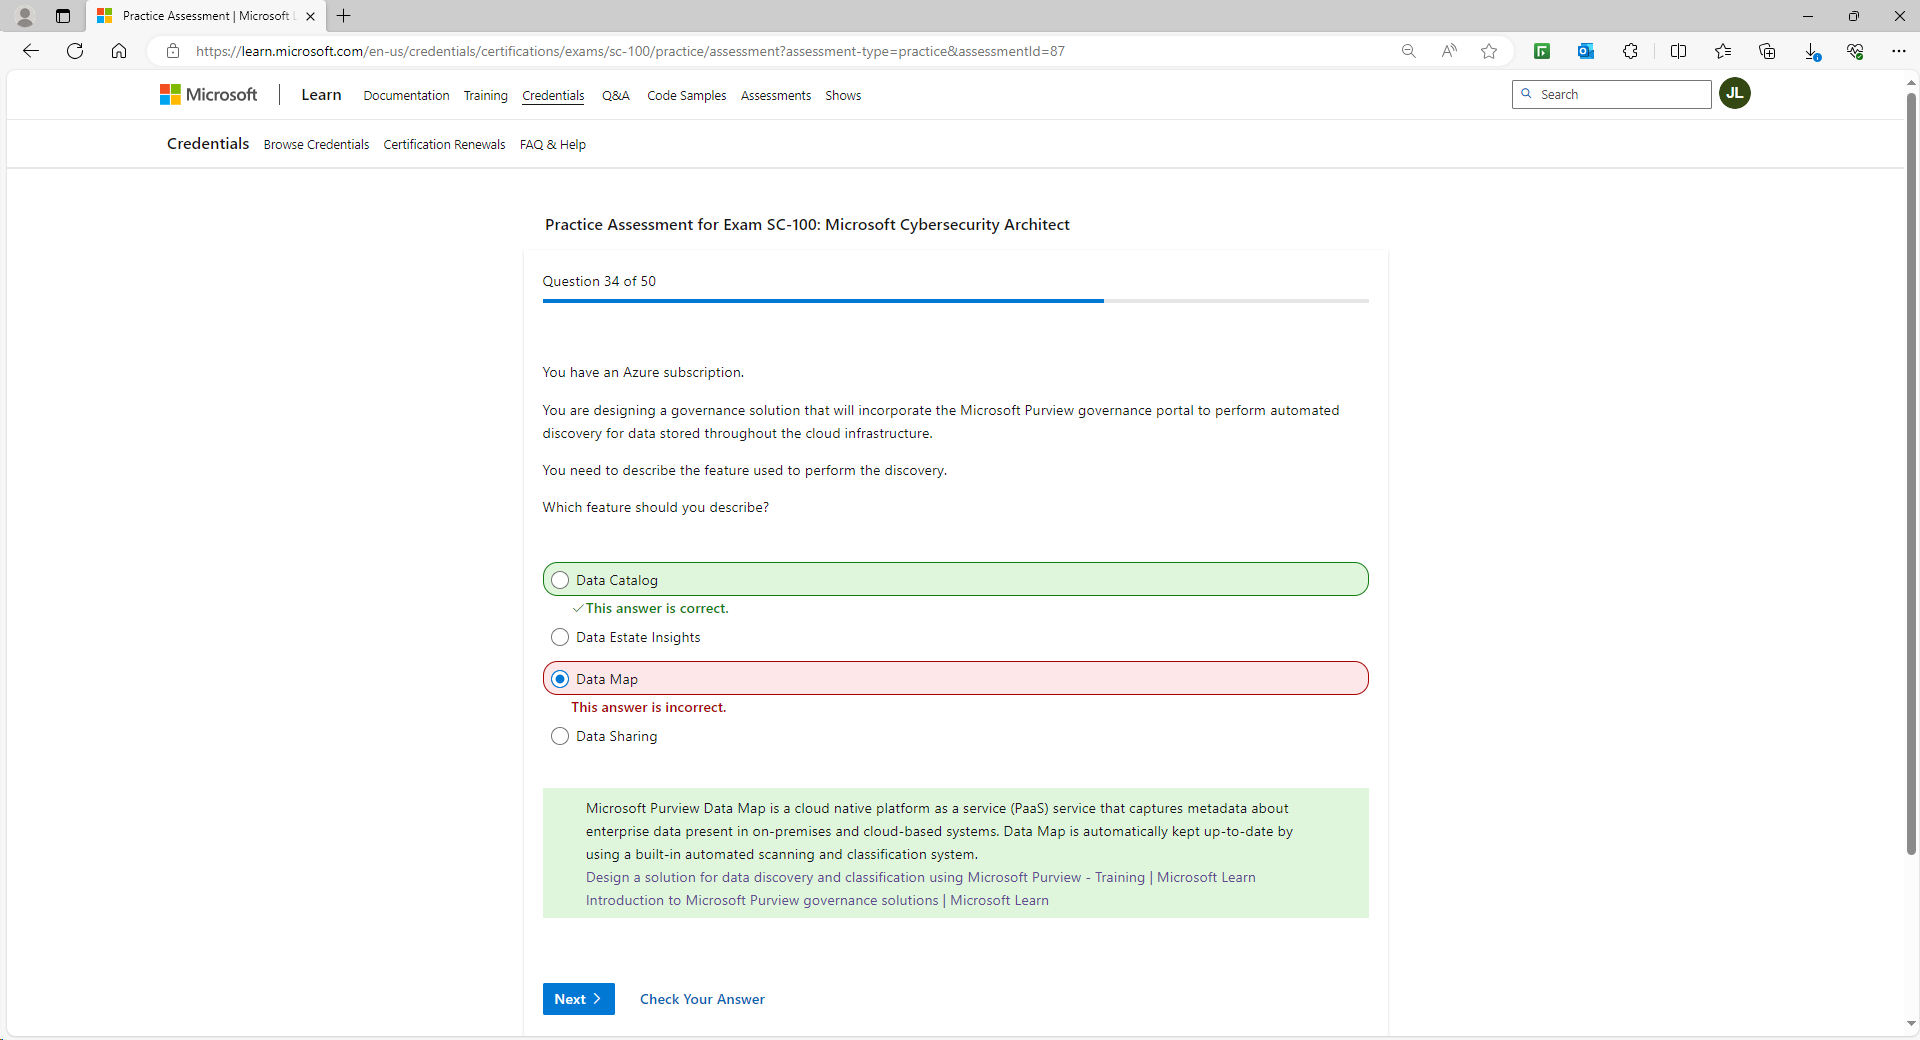Choose the Data Estate Insights option
This screenshot has width=1920, height=1040.
pyautogui.click(x=560, y=637)
